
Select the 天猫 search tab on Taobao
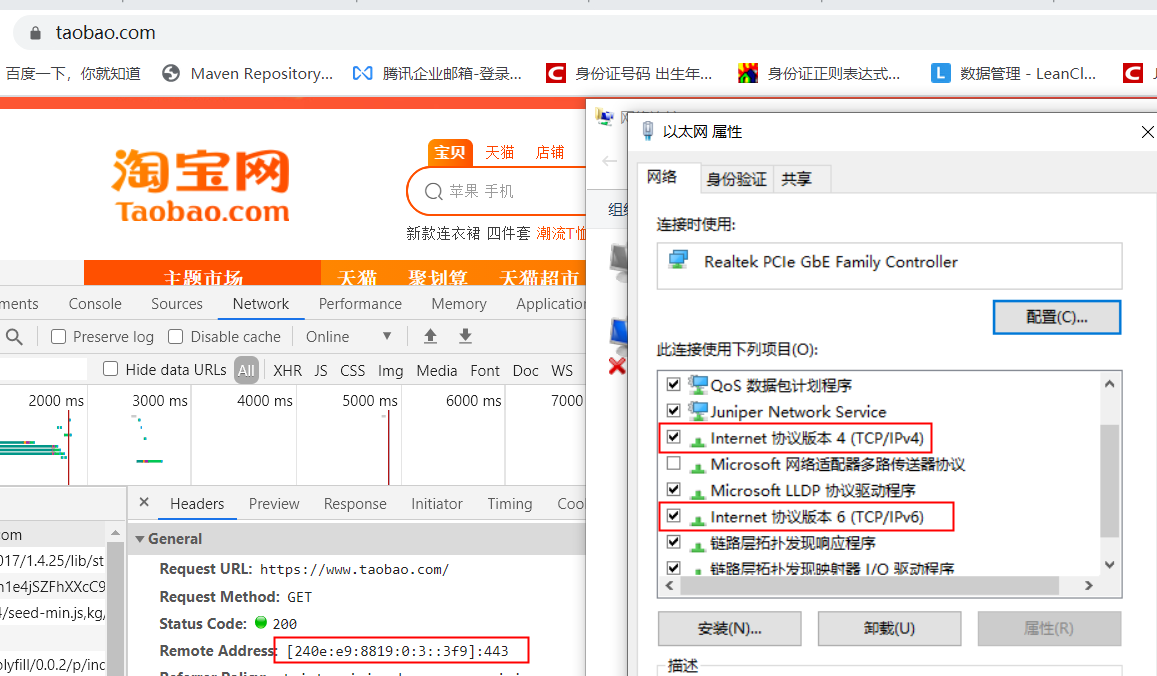click(499, 153)
